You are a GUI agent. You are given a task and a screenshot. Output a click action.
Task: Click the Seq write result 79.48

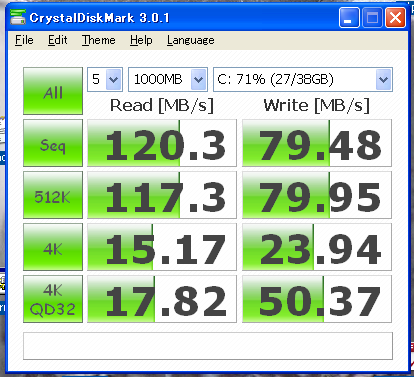pyautogui.click(x=317, y=143)
